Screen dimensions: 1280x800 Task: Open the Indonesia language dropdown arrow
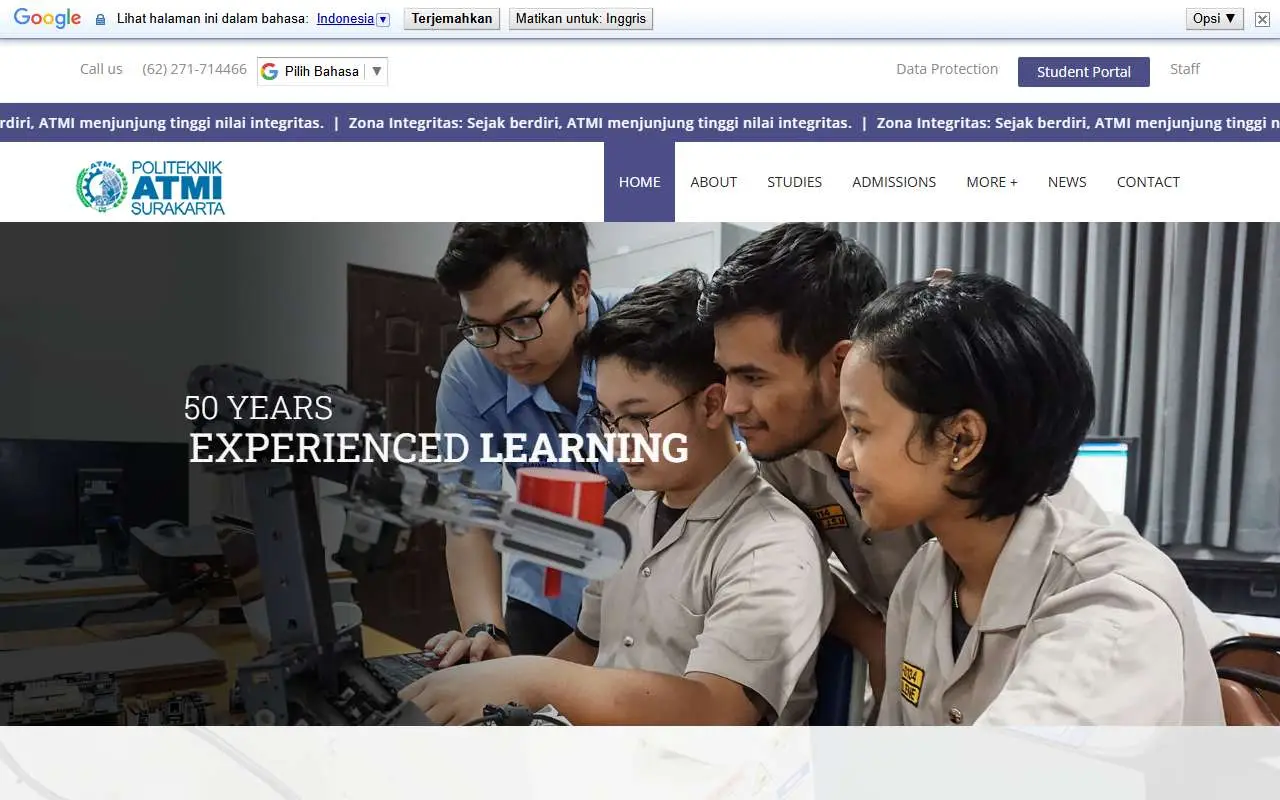pyautogui.click(x=383, y=19)
